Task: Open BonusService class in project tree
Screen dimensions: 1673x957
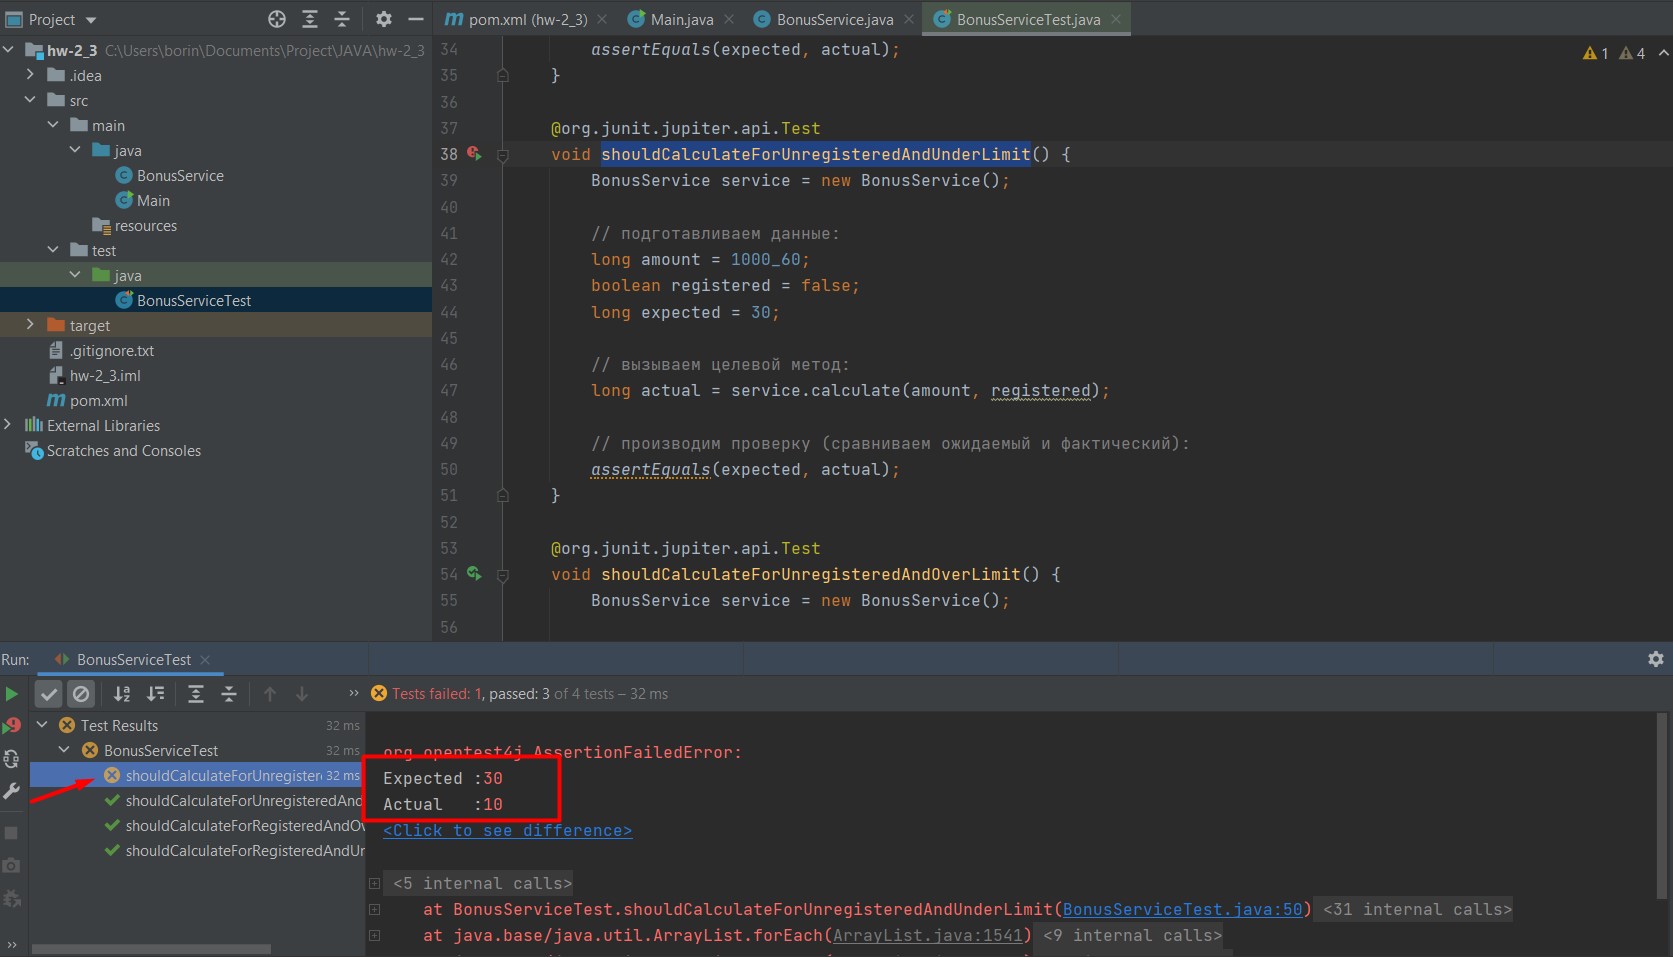Action: (x=180, y=175)
